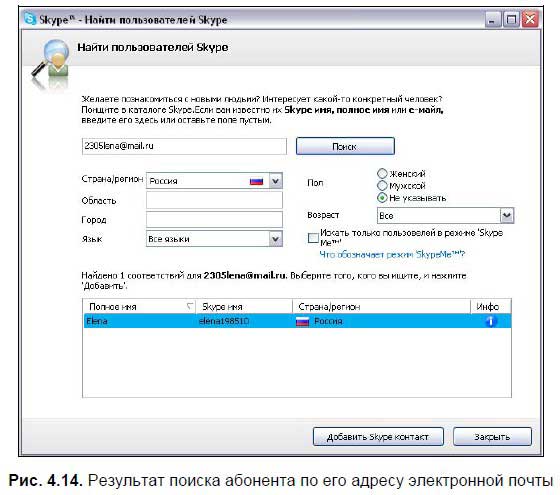
Task: Open Elena's blue info icon
Action: click(491, 321)
